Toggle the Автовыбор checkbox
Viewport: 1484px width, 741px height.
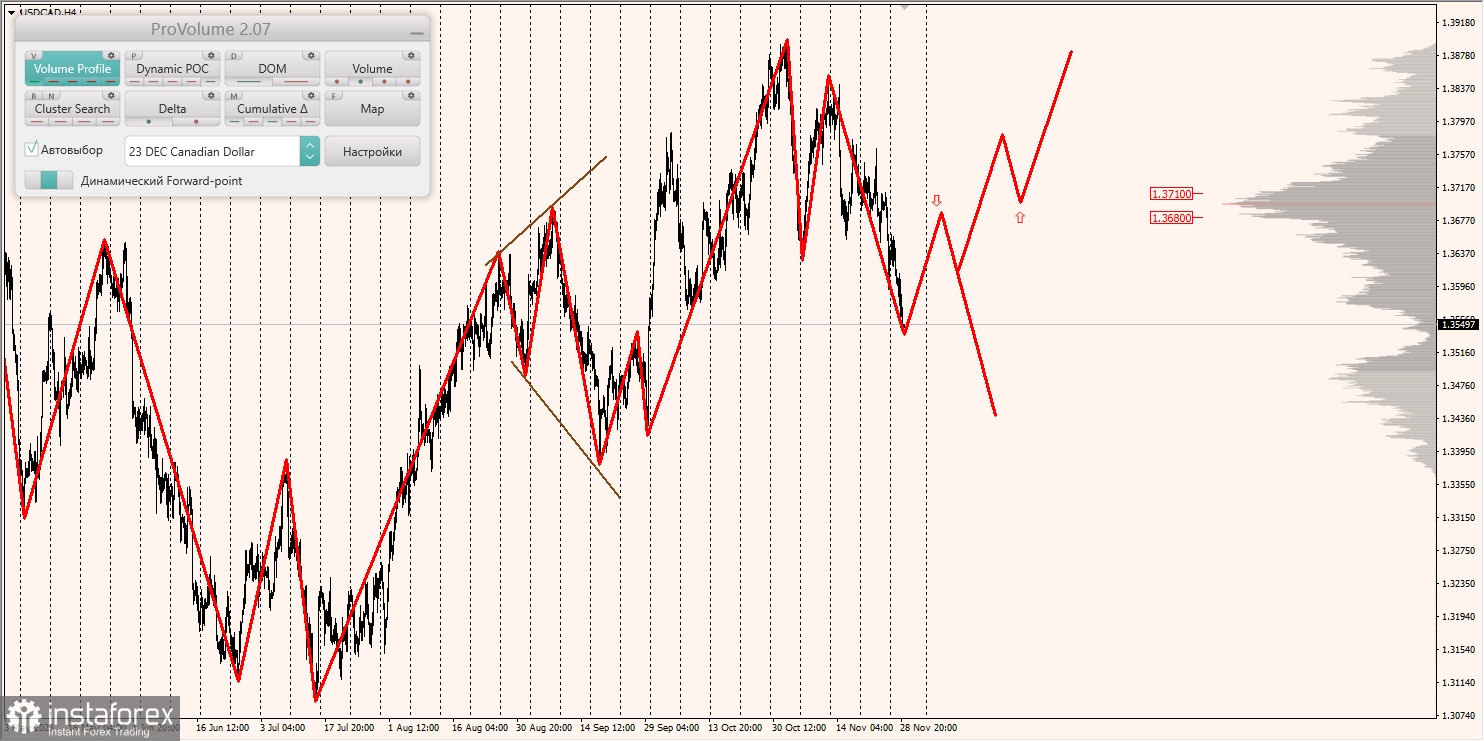(32, 149)
